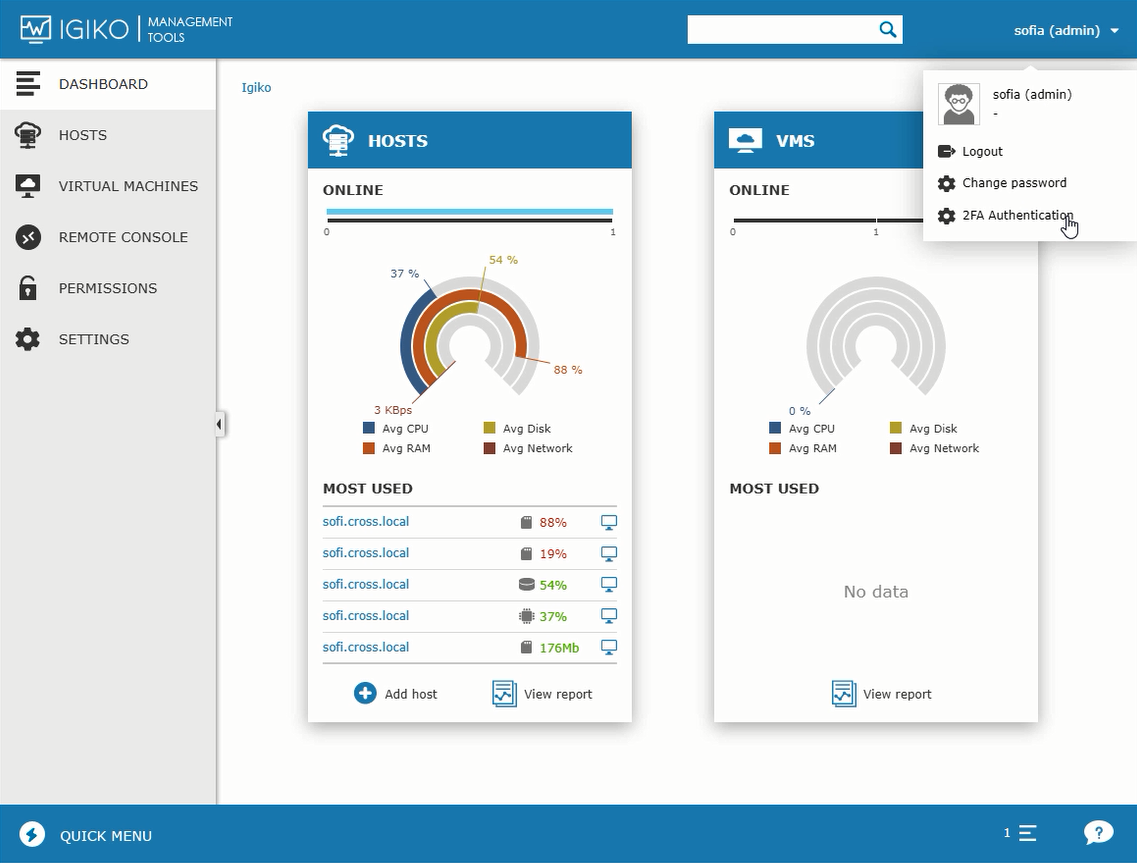Click the Hosts Avg Network legend swatch

point(489,448)
